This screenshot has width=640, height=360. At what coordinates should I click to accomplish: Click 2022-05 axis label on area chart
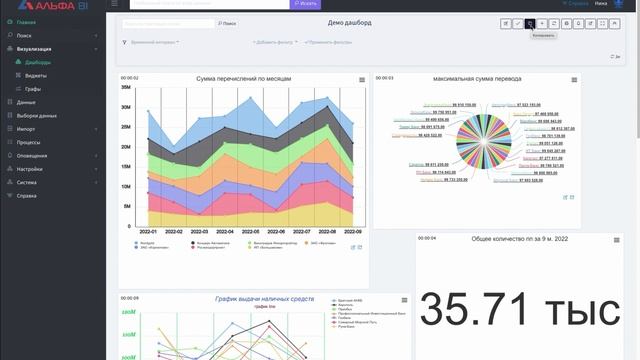pos(250,231)
